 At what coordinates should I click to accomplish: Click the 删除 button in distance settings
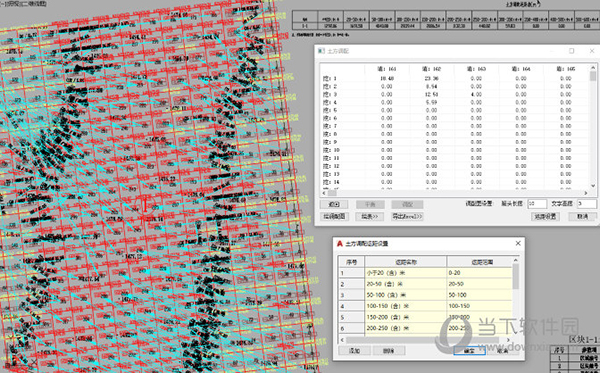tap(388, 350)
